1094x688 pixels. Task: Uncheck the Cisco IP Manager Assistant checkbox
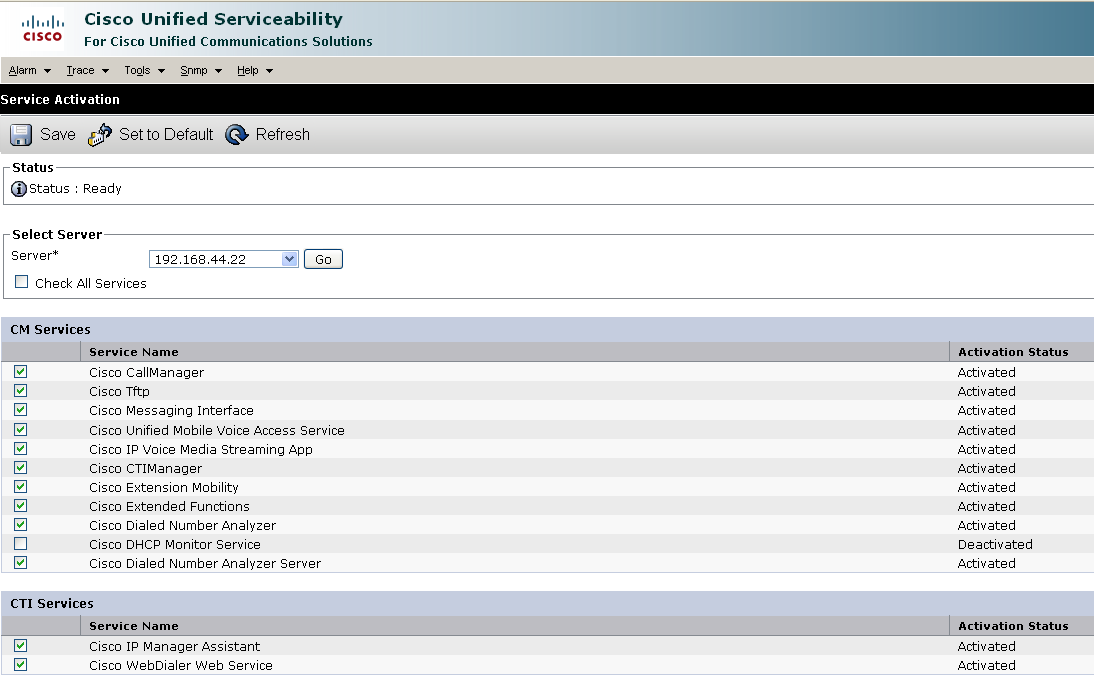click(21, 645)
